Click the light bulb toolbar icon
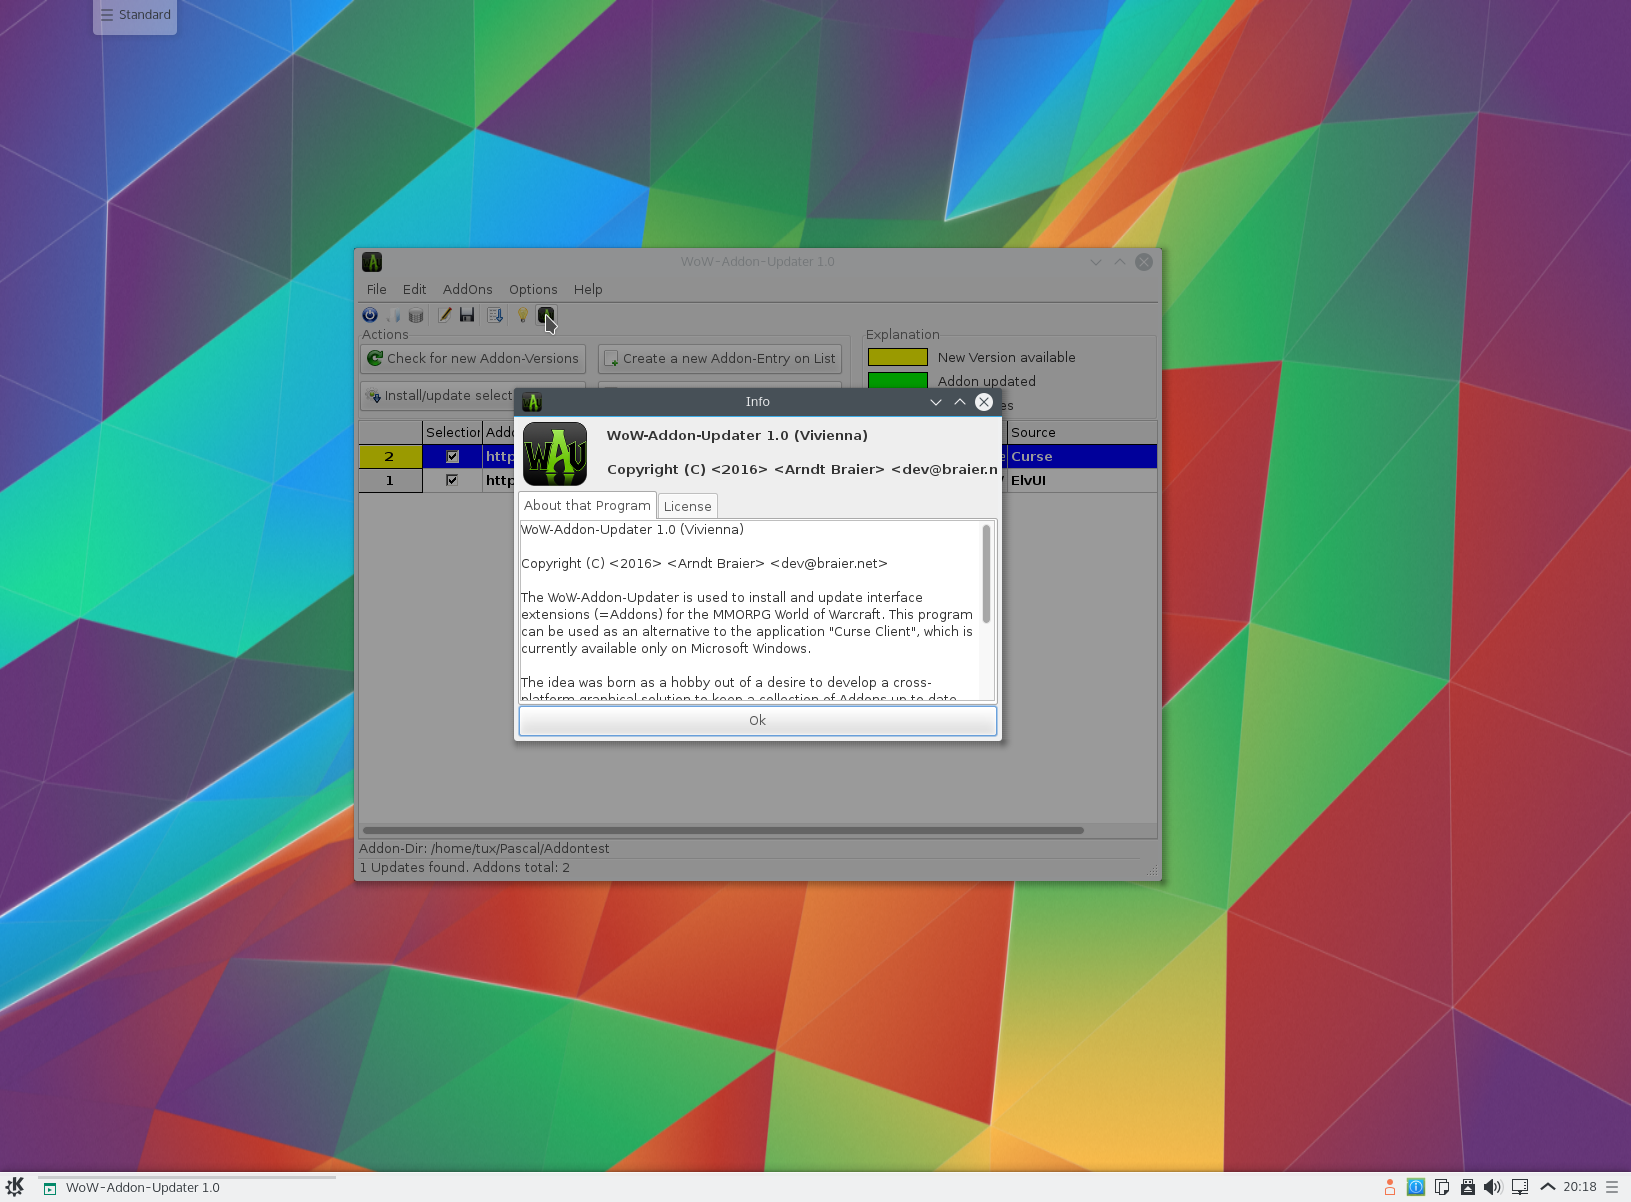The height and width of the screenshot is (1202, 1631). tap(522, 315)
